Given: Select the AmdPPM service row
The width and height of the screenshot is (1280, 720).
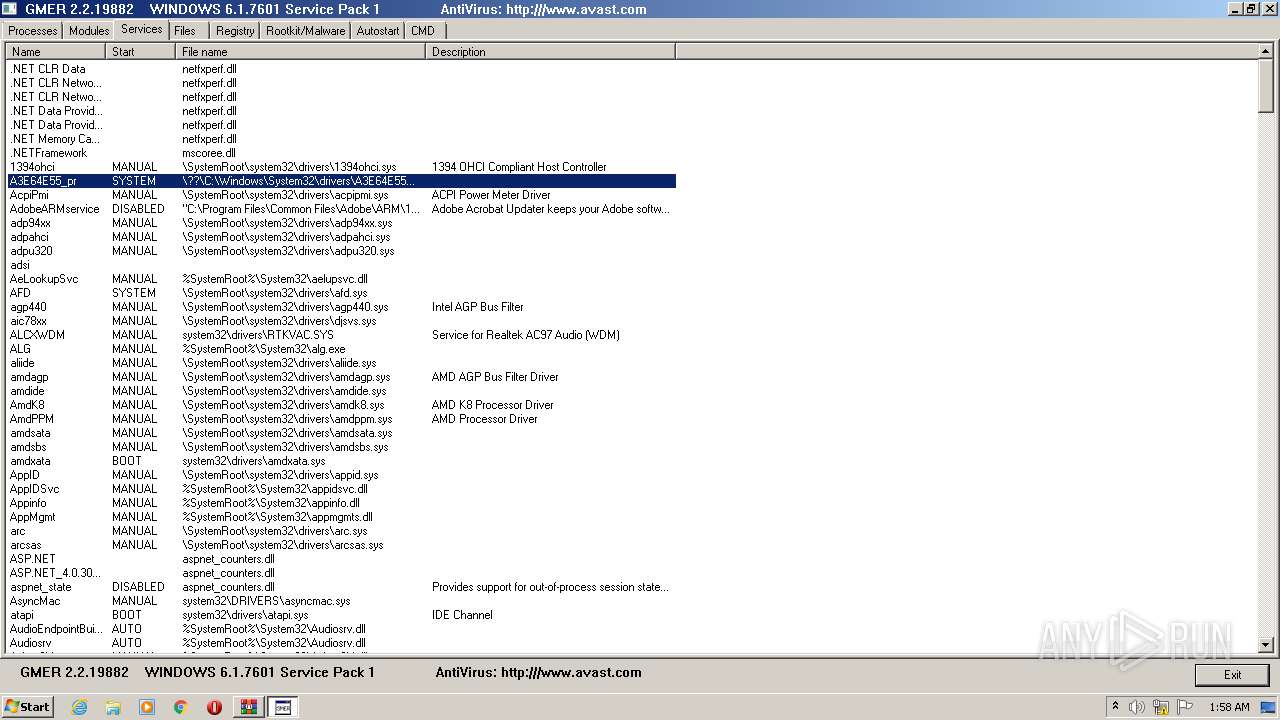Looking at the screenshot, I should coord(341,419).
